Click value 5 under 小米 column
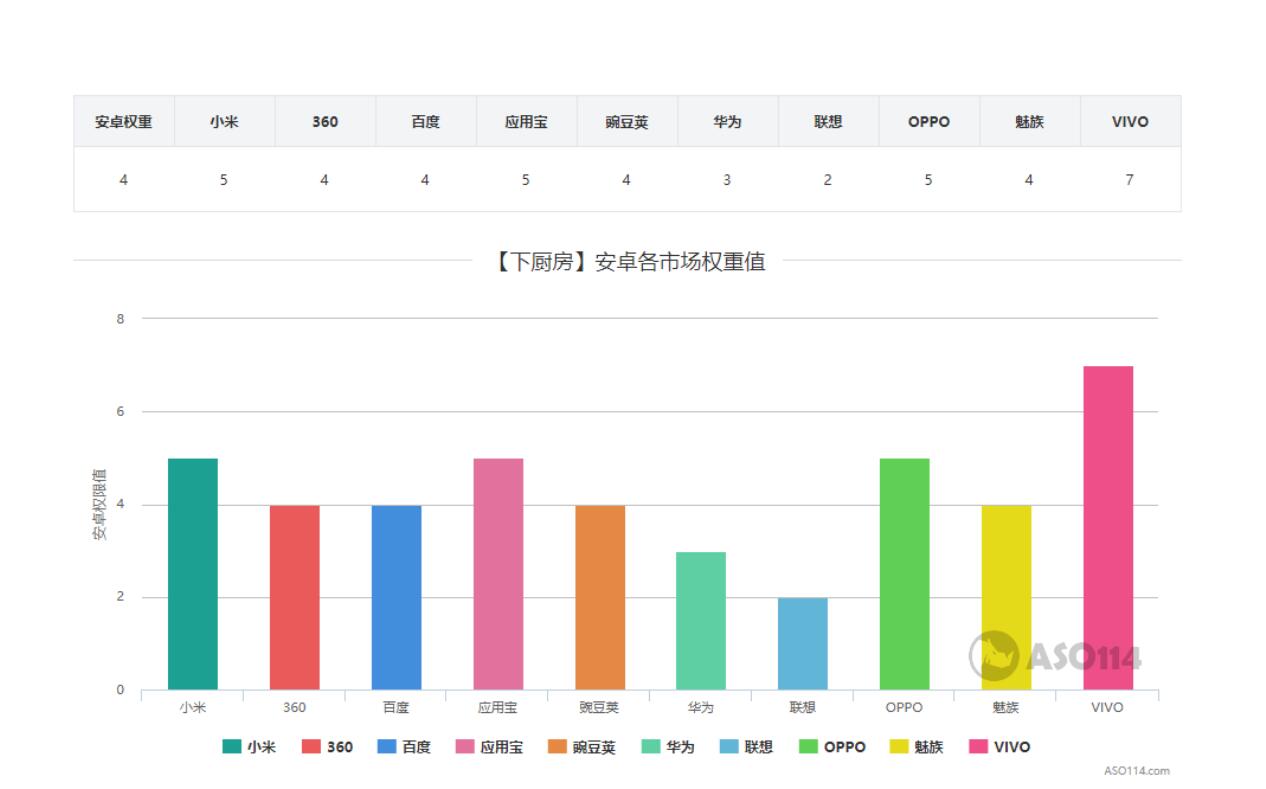Image resolution: width=1266 pixels, height=789 pixels. pyautogui.click(x=224, y=180)
